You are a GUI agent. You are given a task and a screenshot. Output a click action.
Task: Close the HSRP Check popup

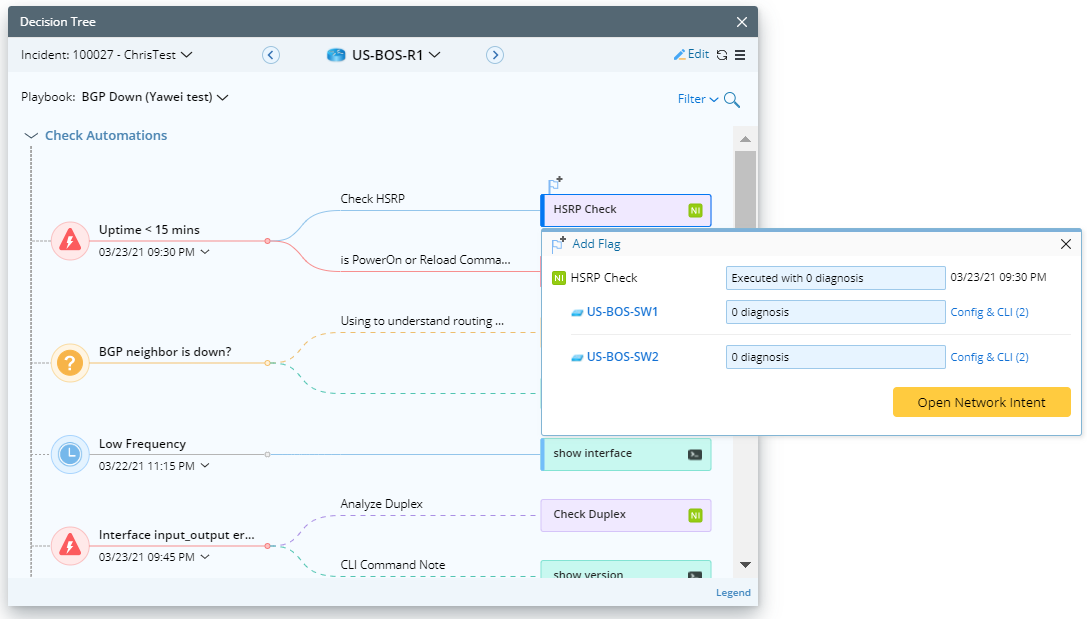coord(1066,244)
